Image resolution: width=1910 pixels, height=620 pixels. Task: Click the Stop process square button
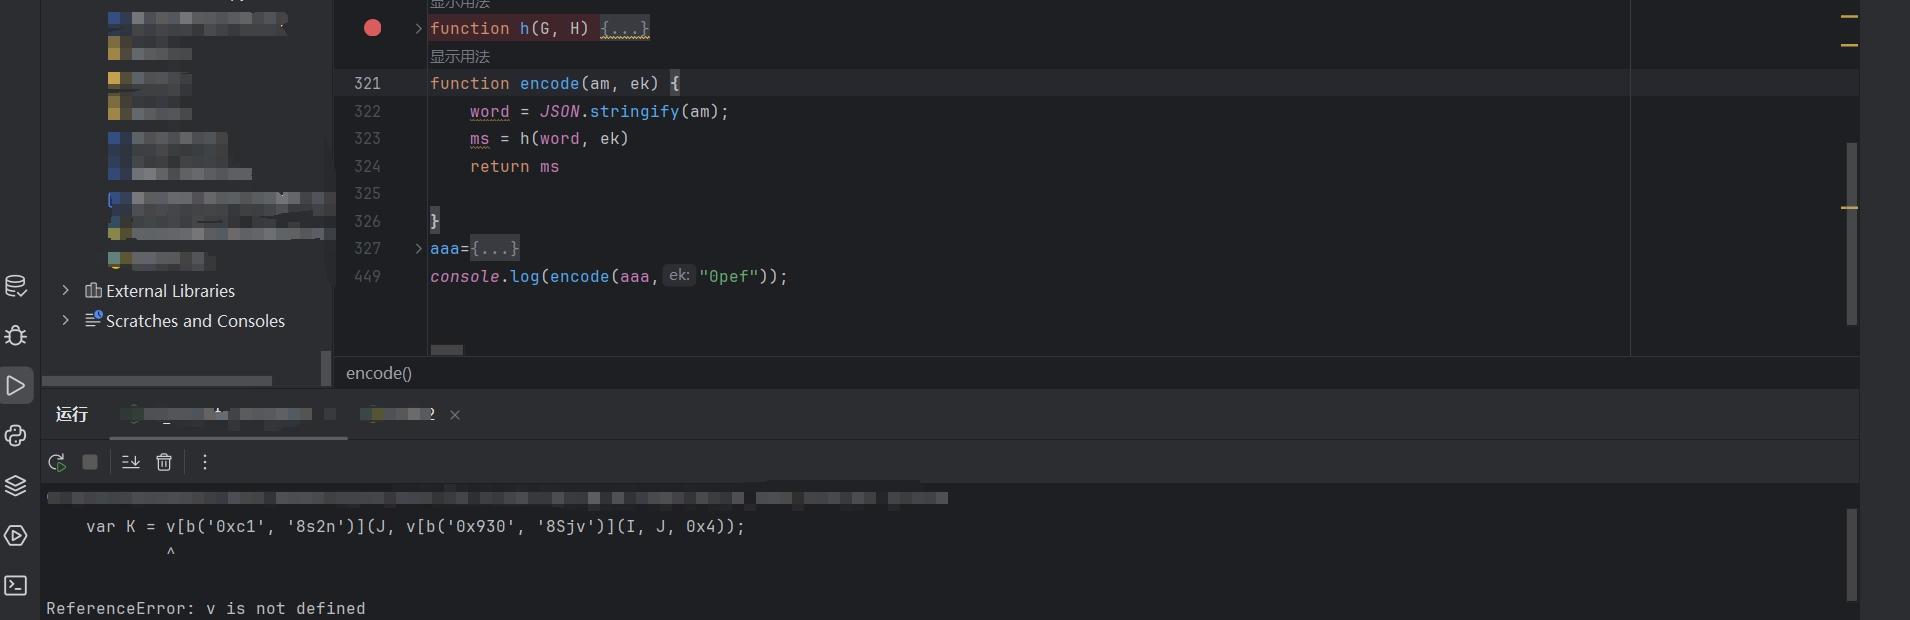tap(90, 462)
